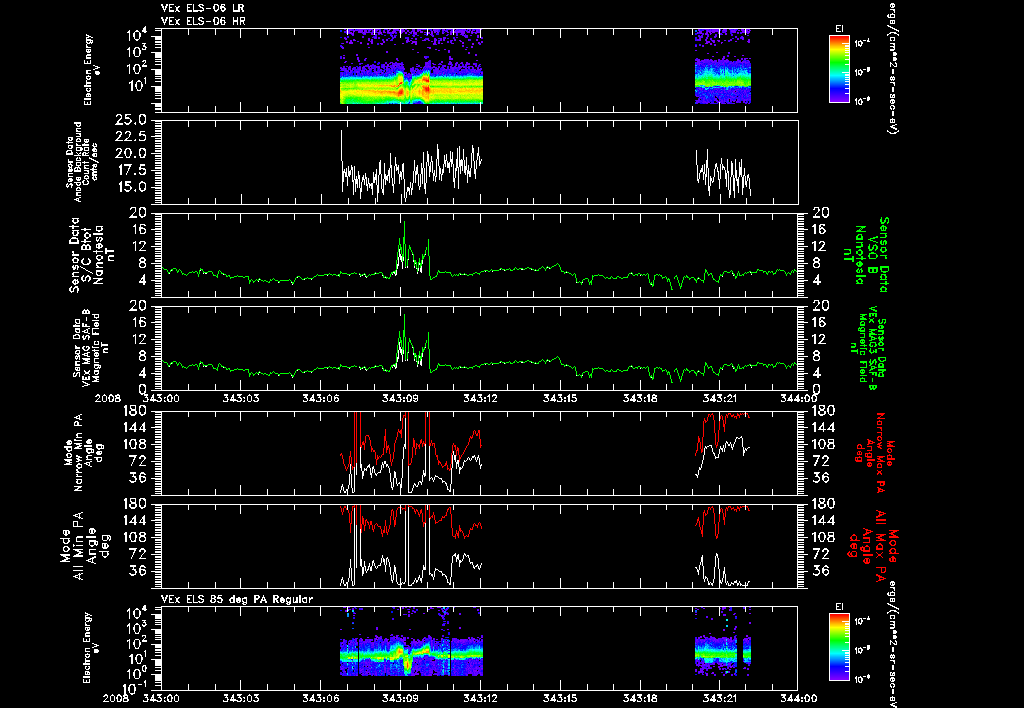Select the Narrow Min PA Angle plot panel
The image size is (1024, 708).
click(x=479, y=453)
